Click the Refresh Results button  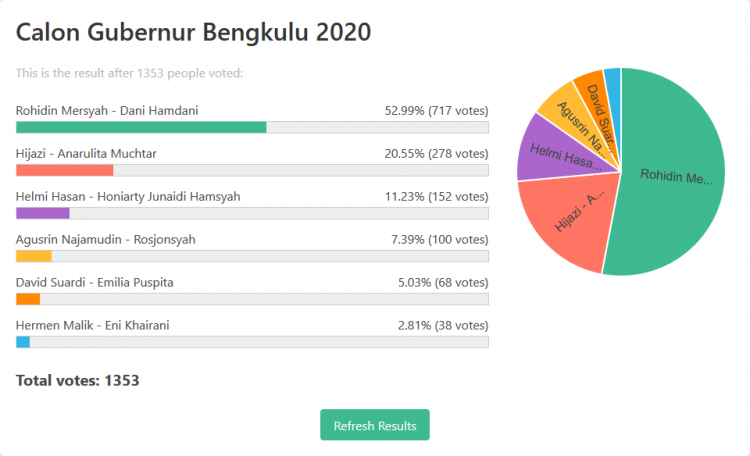click(375, 425)
